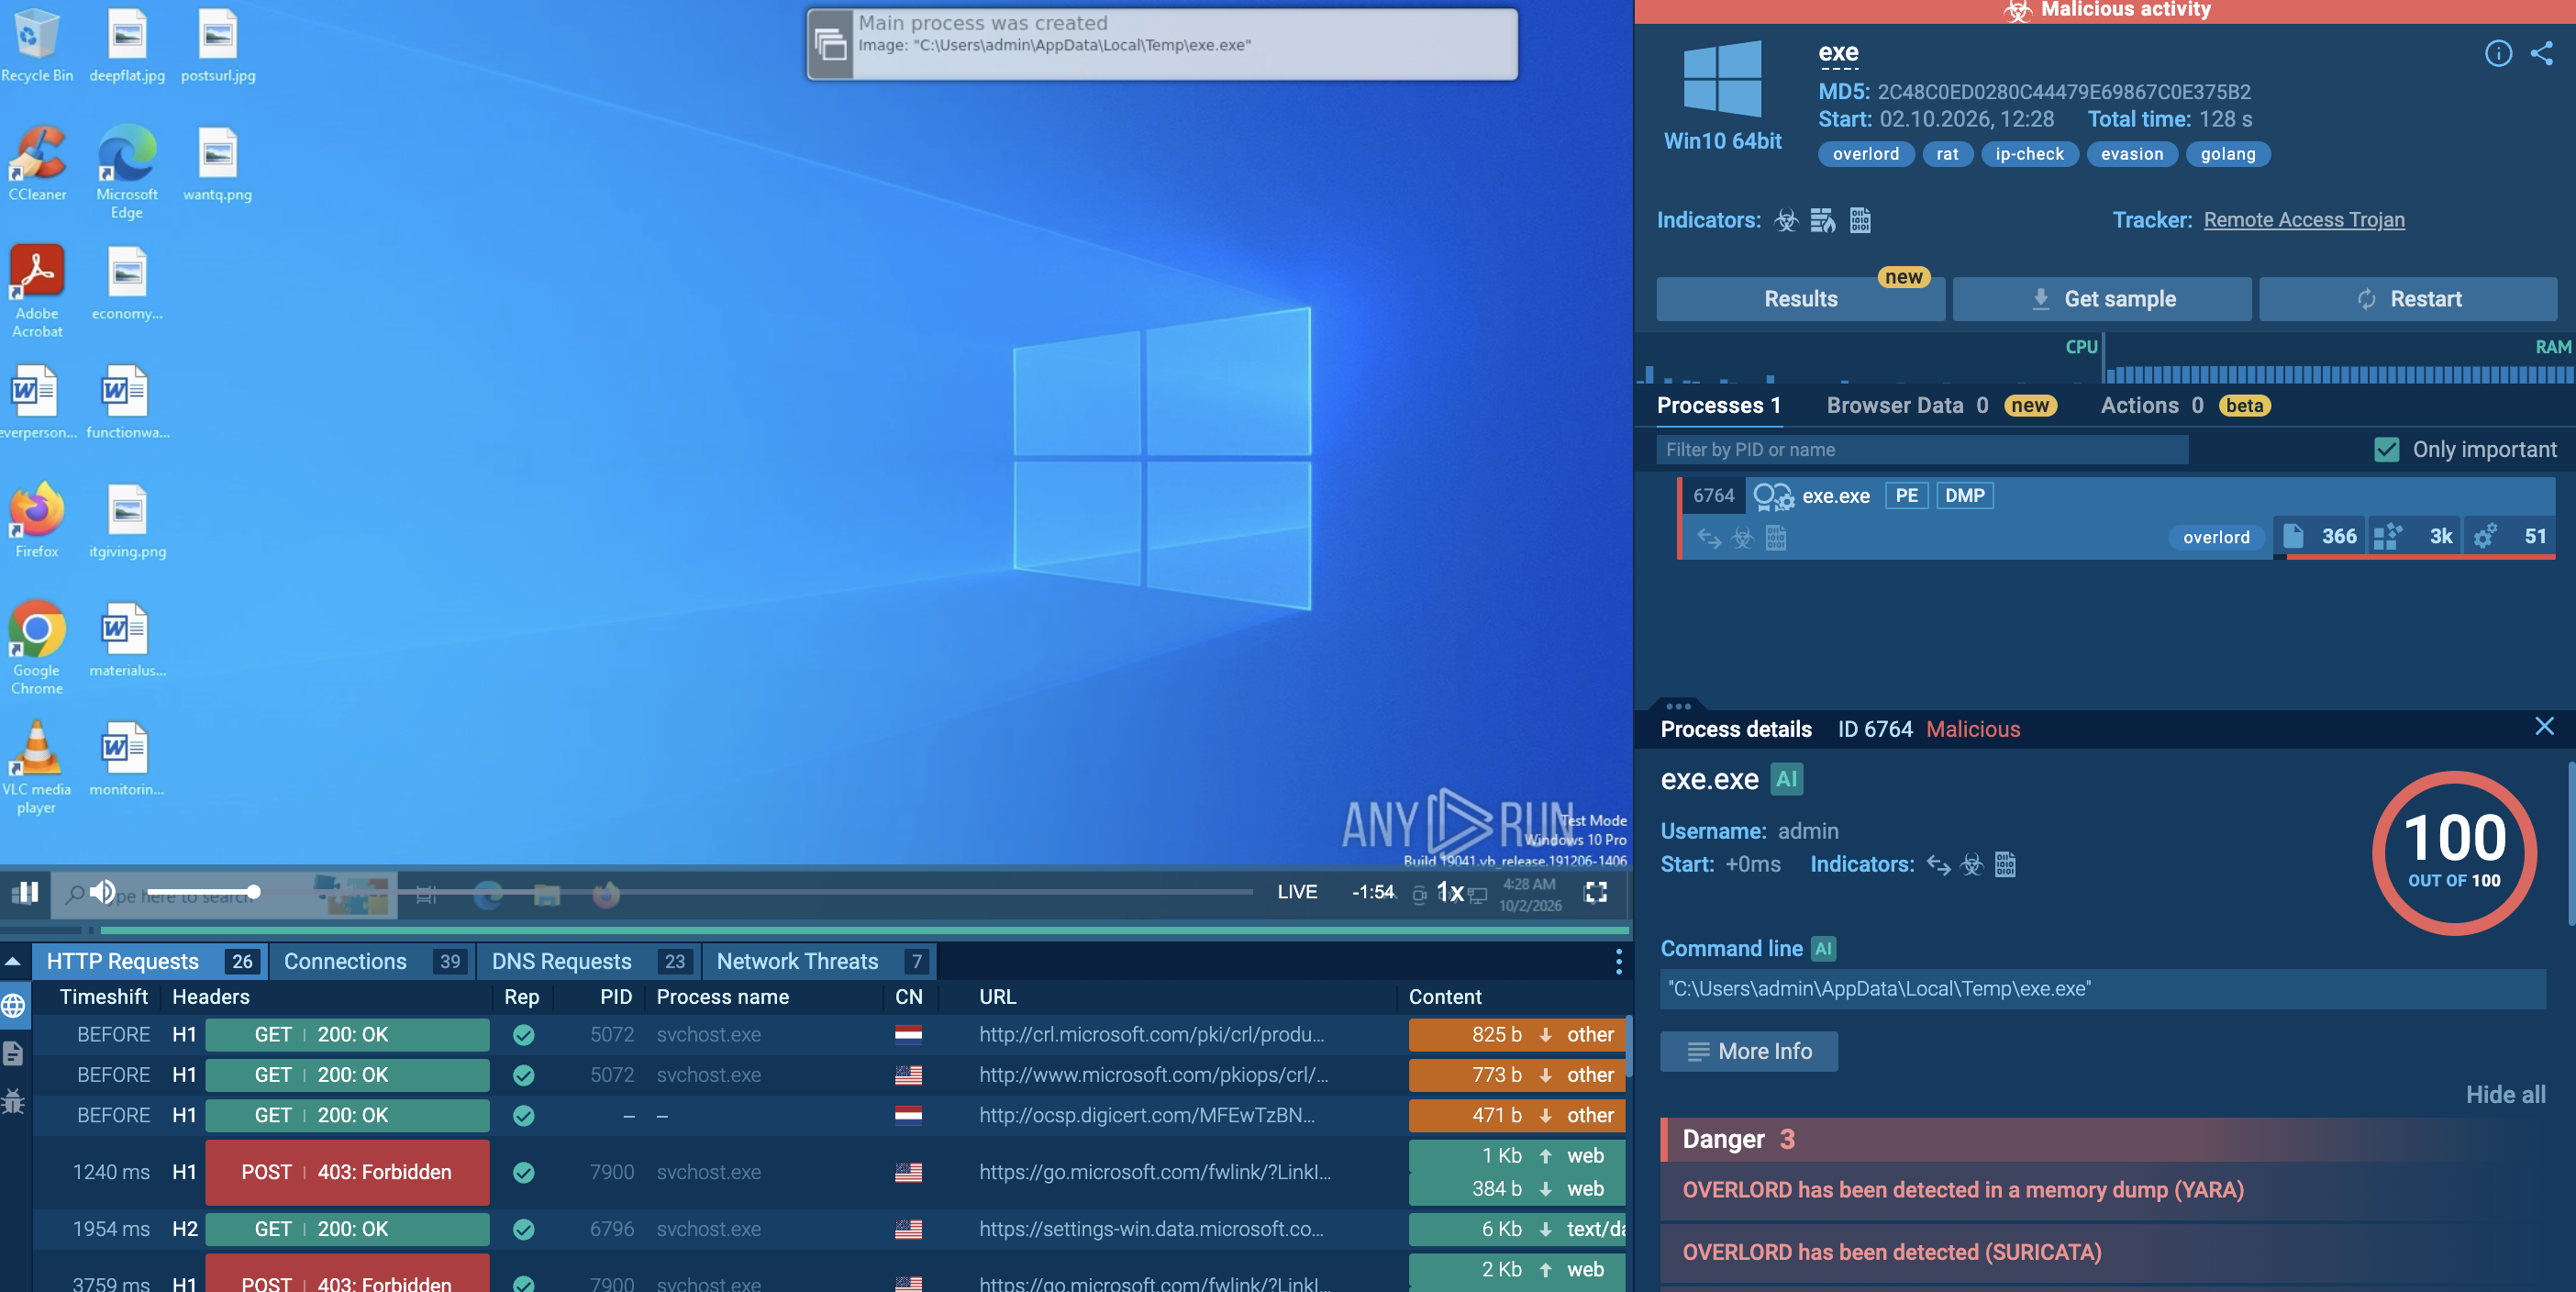Click the registry changes 3k icon
The image size is (2576, 1292).
2388,536
